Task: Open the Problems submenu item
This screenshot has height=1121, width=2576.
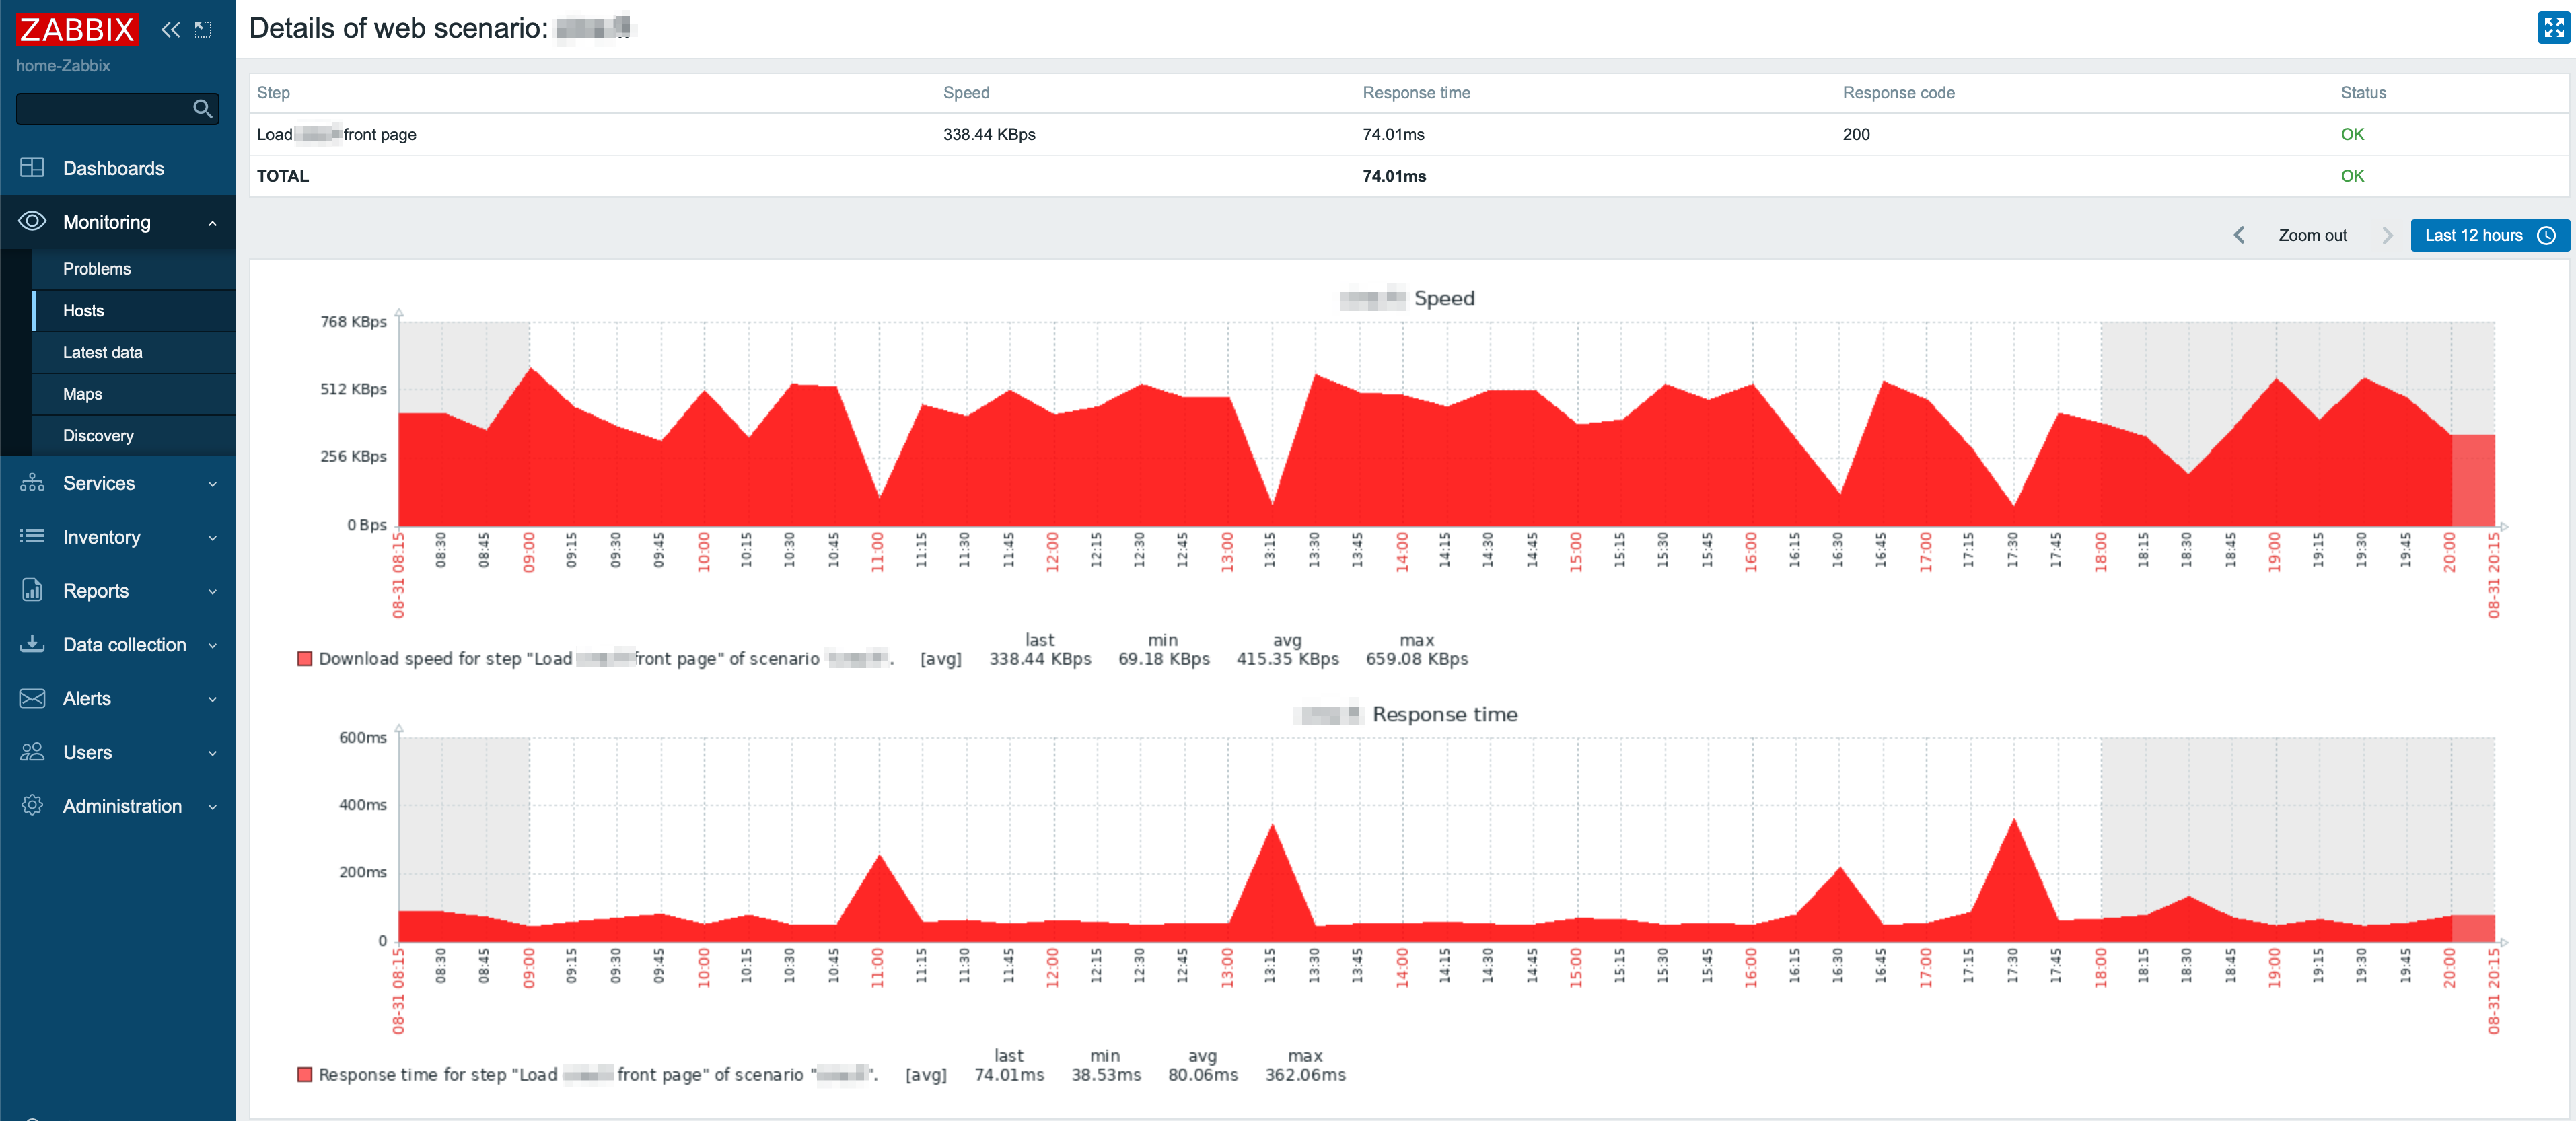Action: 97,269
